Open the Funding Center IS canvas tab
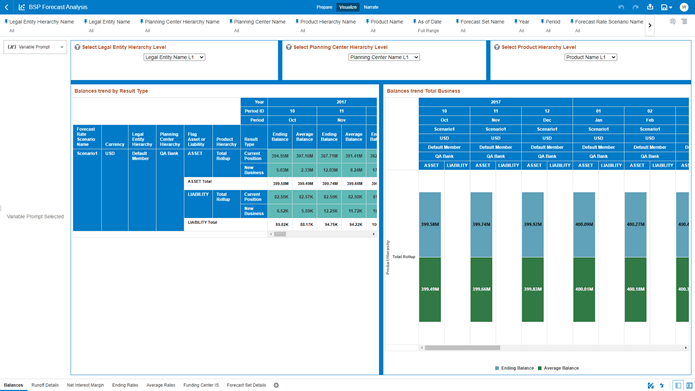The image size is (695, 391). tap(201, 385)
